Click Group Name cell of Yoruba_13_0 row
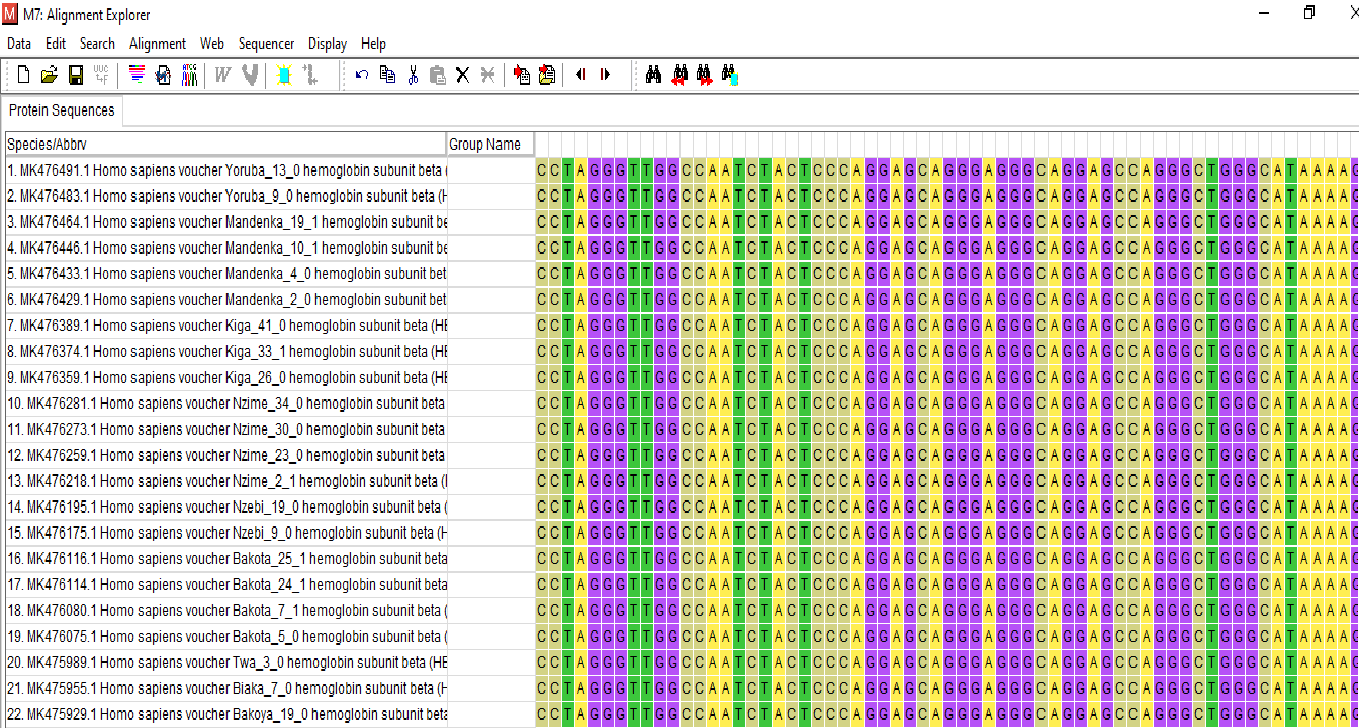Viewport: 1359px width, 728px height. (491, 170)
